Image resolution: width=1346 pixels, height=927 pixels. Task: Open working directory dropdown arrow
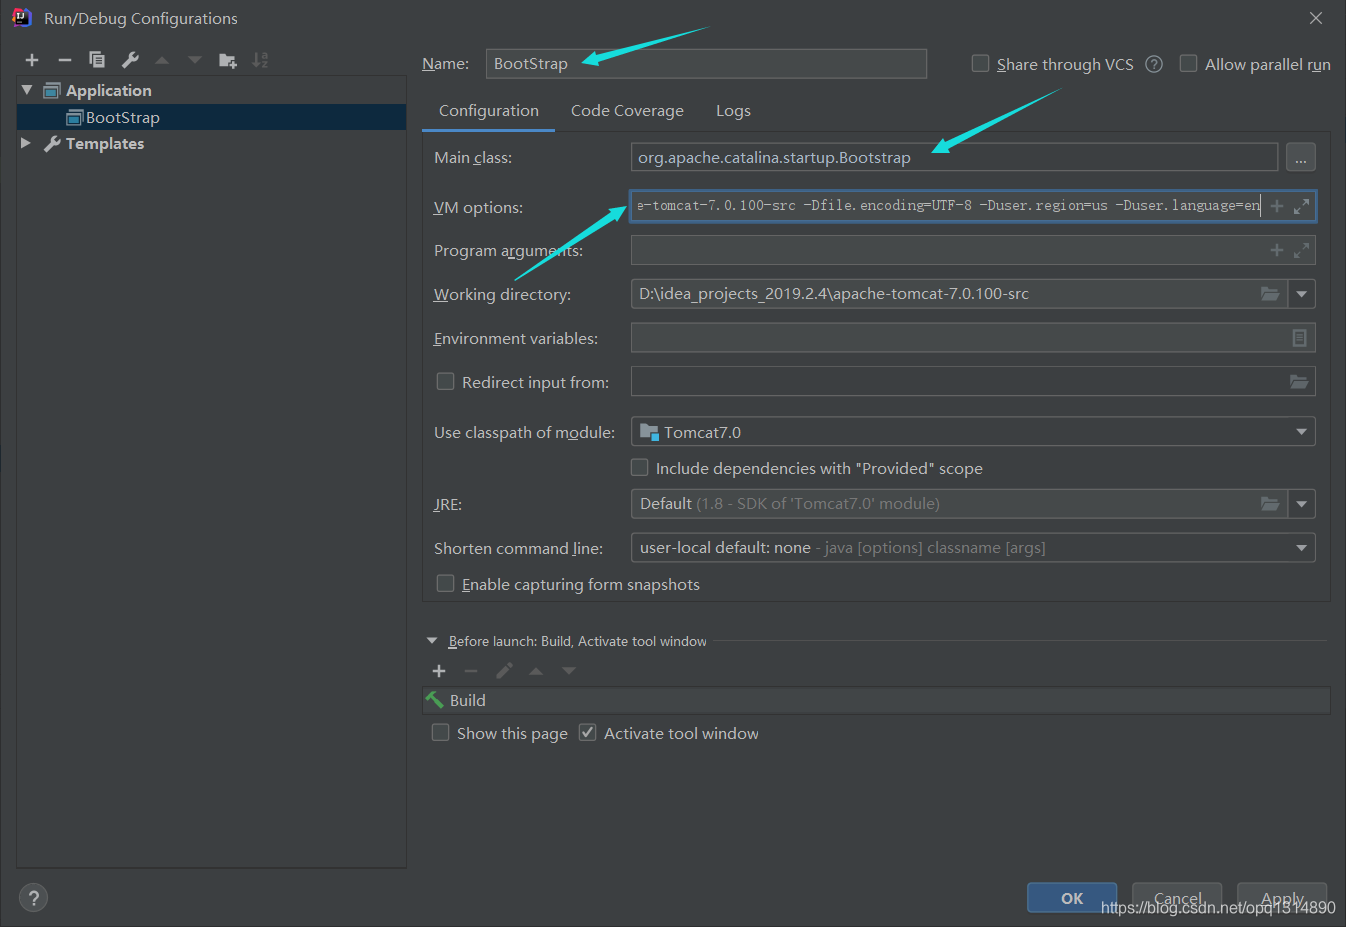[x=1301, y=294]
